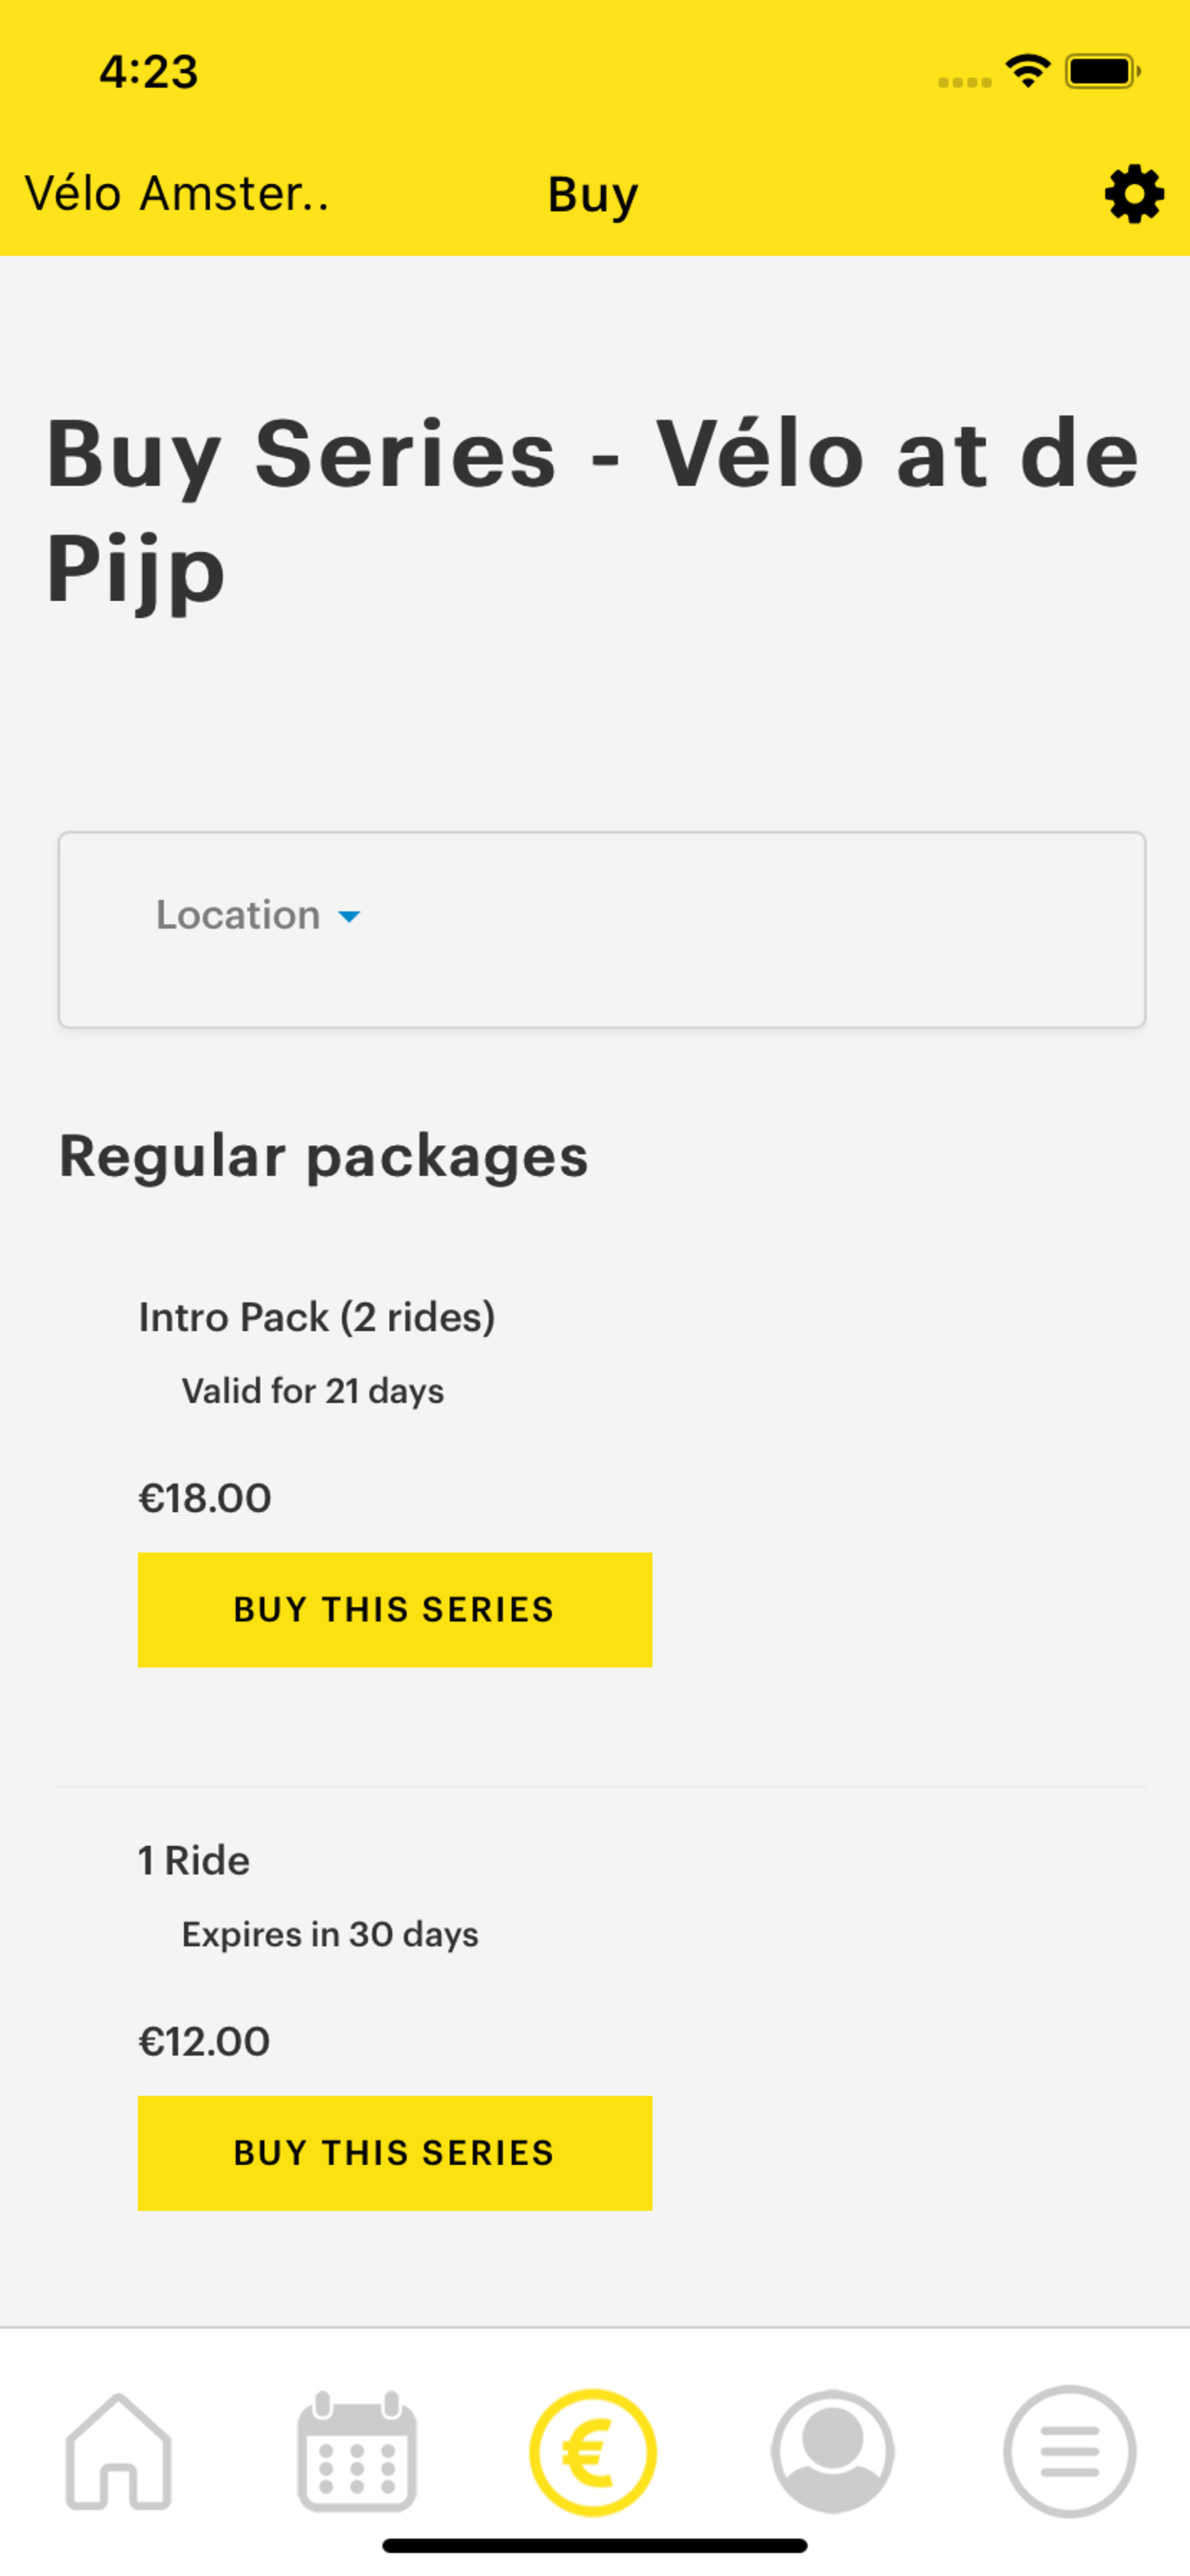
Task: Click the blue Location dropdown arrow
Action: (349, 917)
